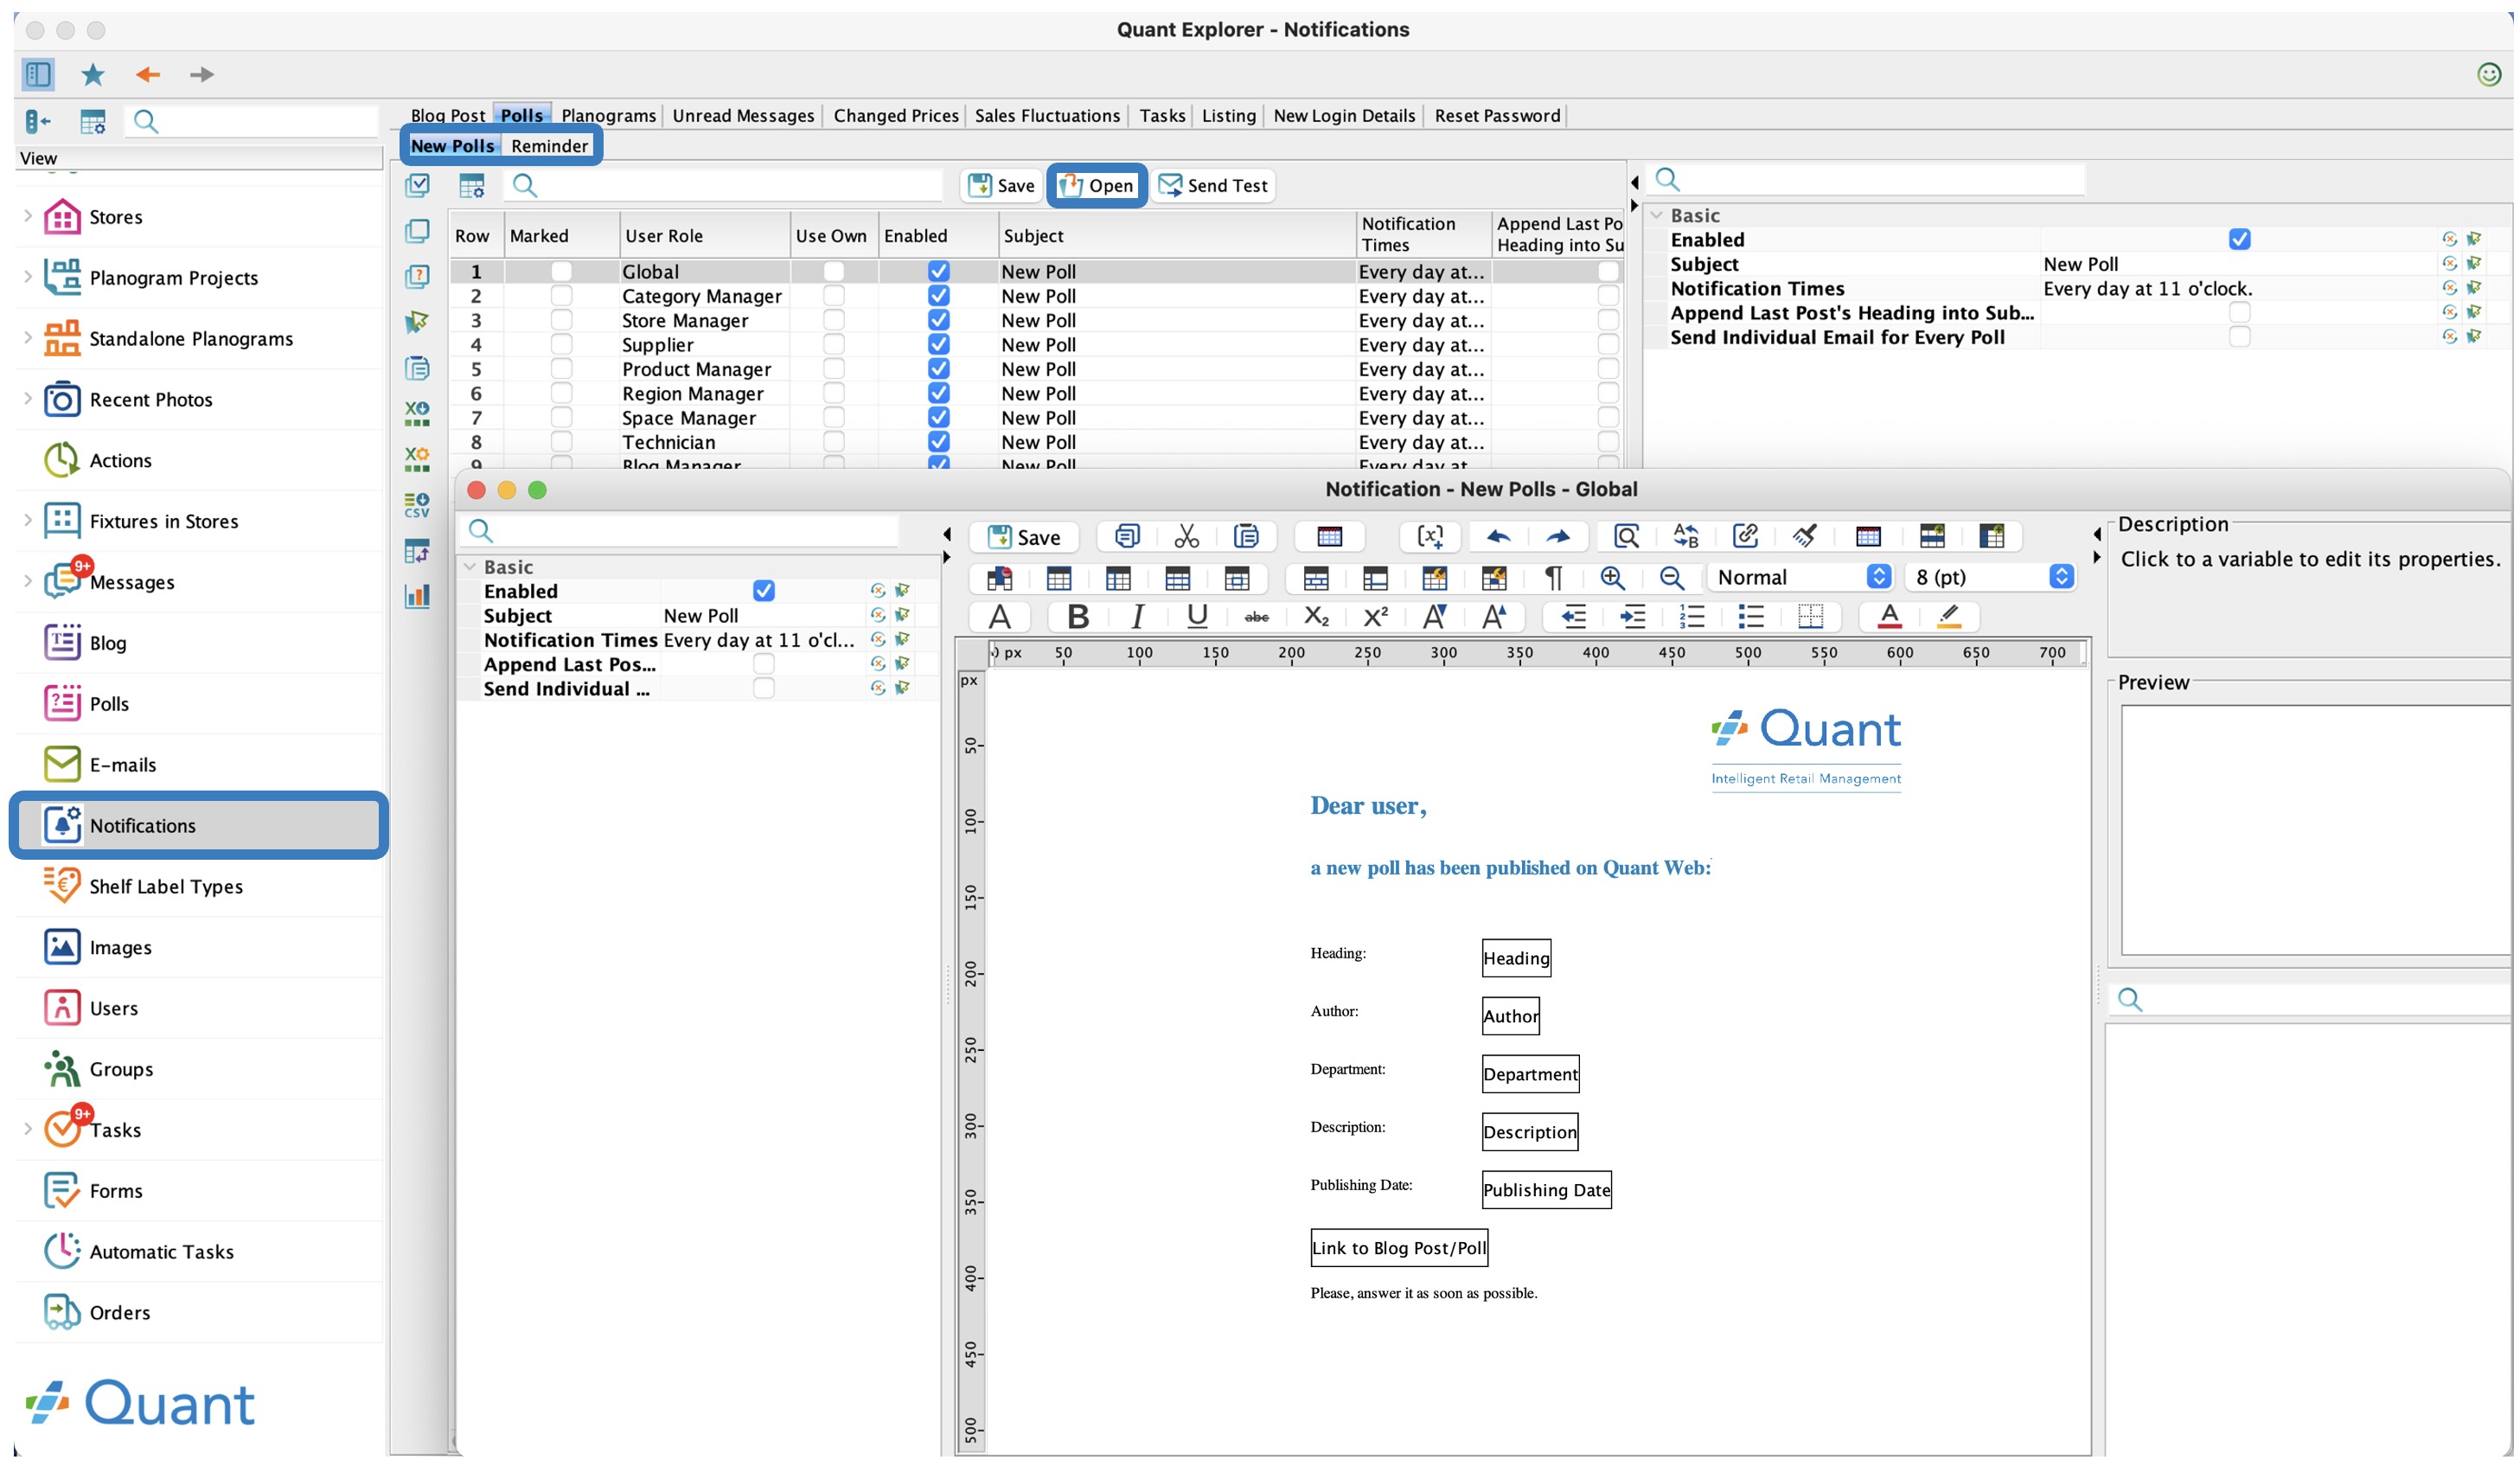This screenshot has height=1460, width=2520.
Task: Check Use Own for Store Manager
Action: point(833,320)
